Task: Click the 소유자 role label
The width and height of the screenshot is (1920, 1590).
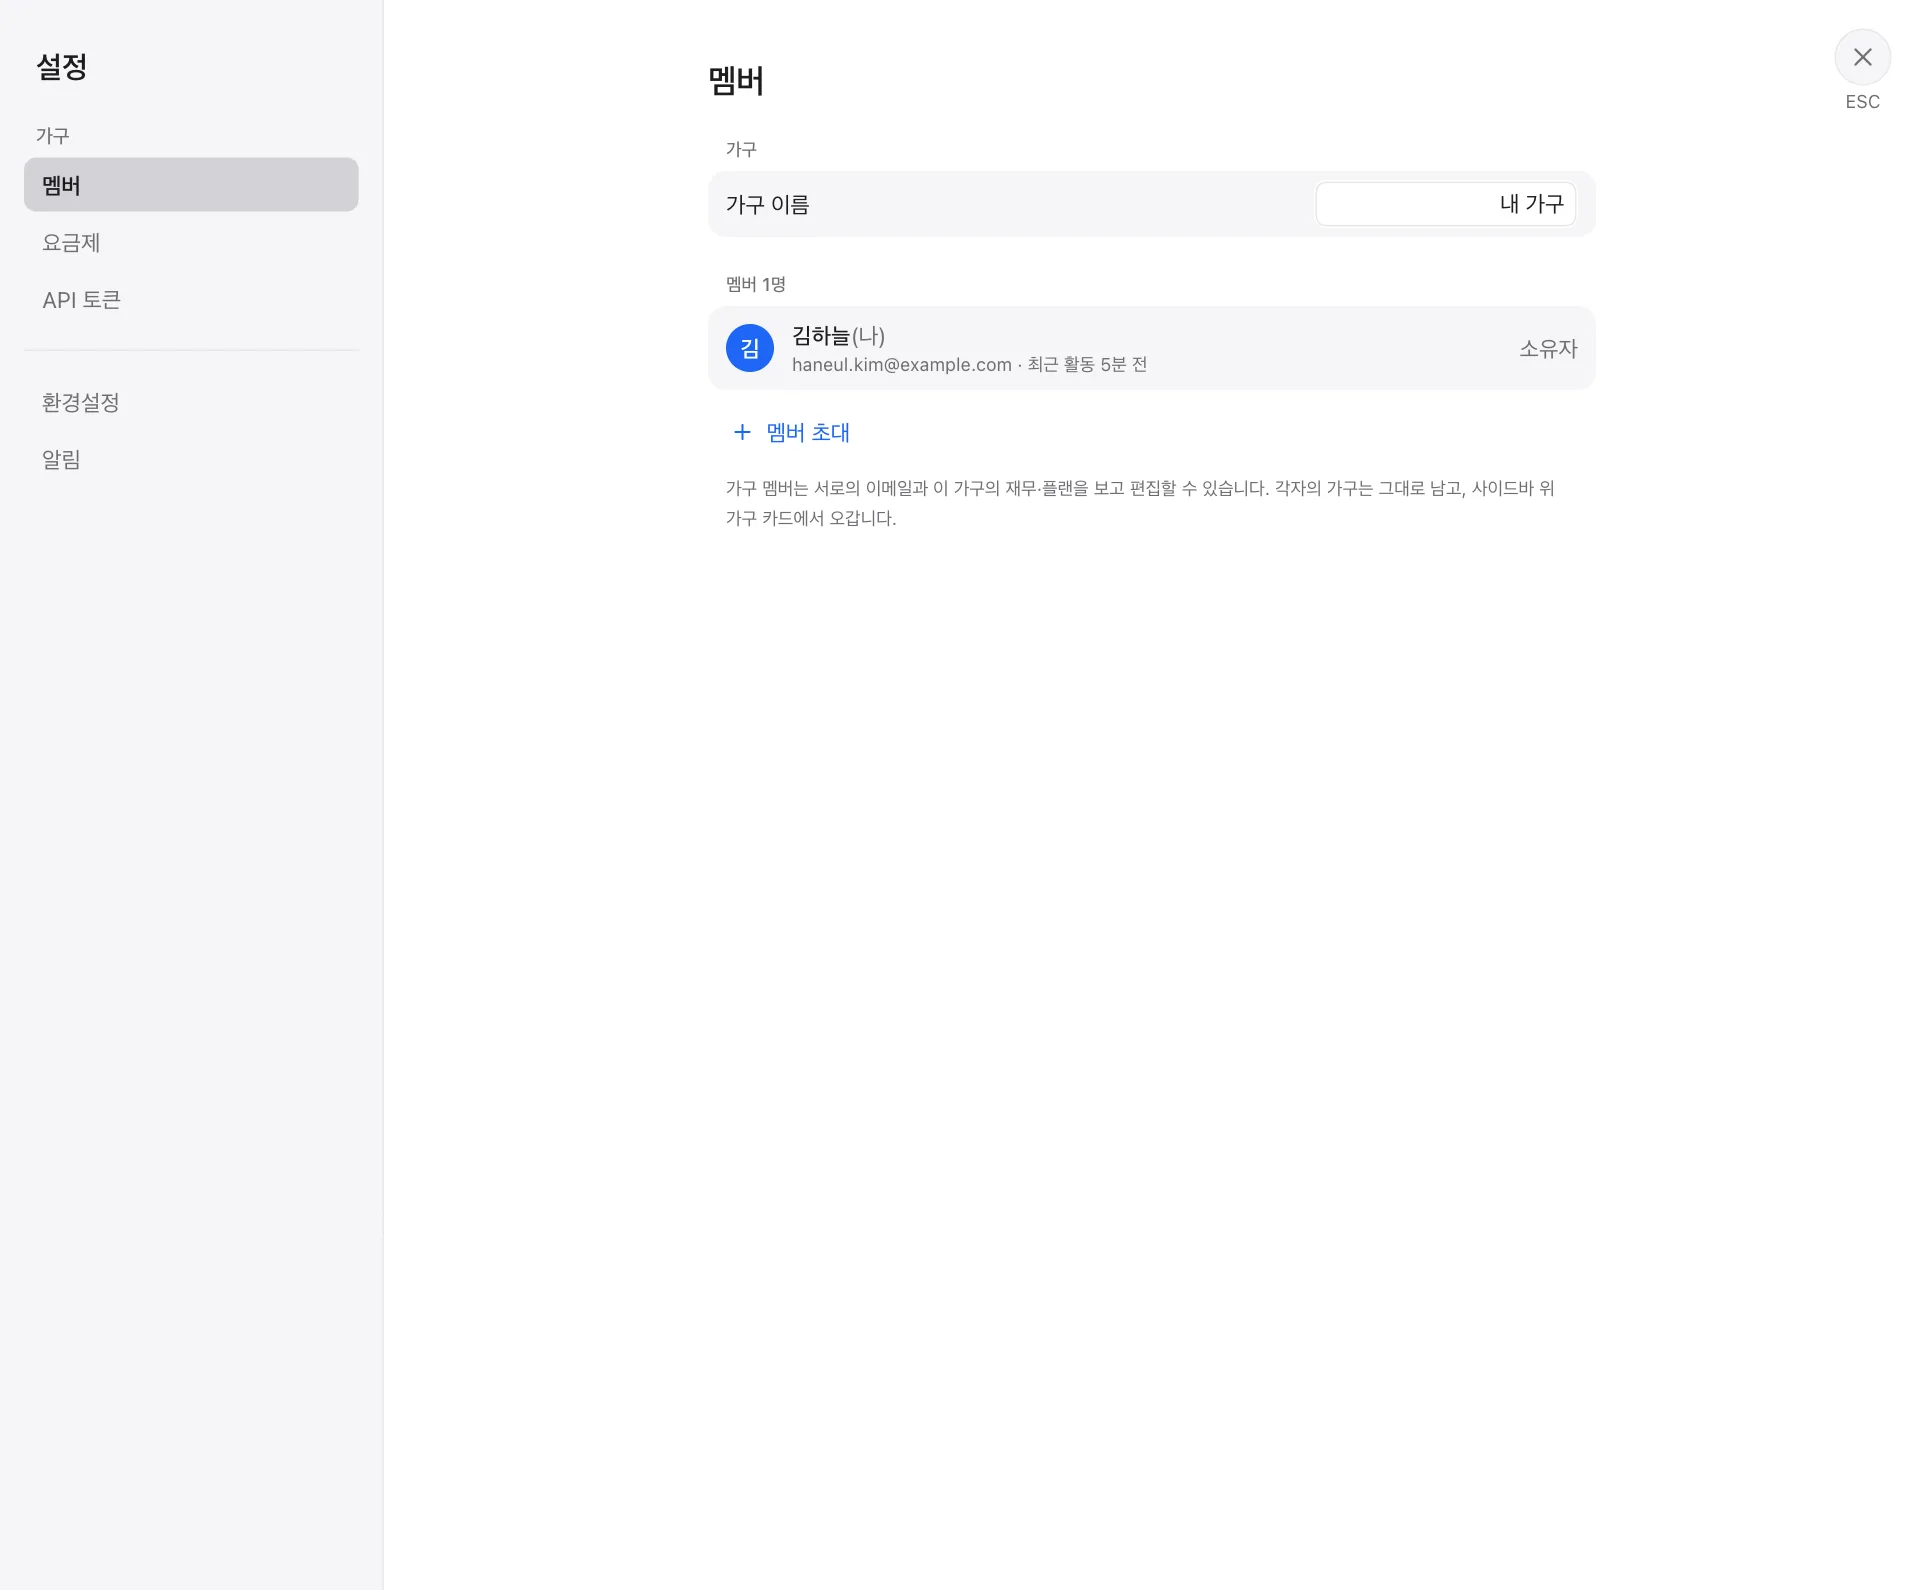Action: (1548, 348)
